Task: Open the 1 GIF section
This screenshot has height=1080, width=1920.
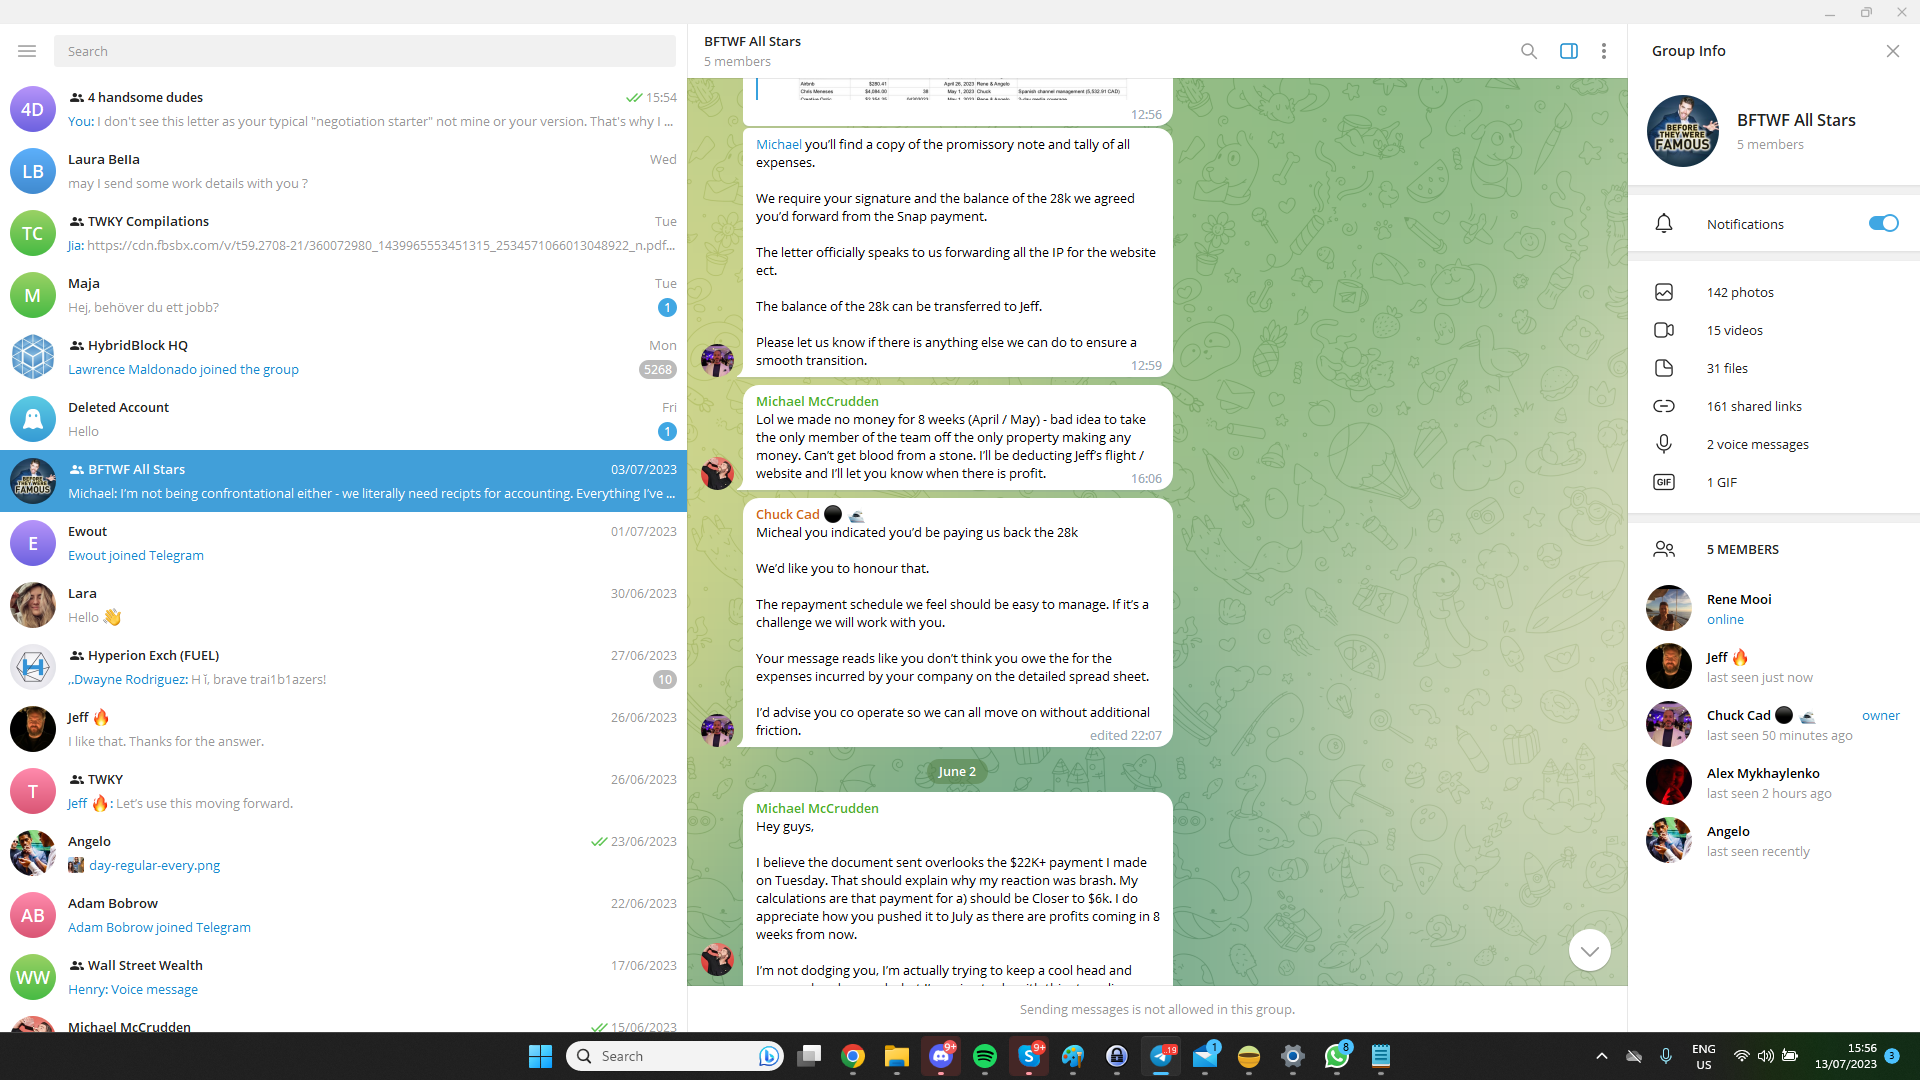Action: [x=1721, y=483]
